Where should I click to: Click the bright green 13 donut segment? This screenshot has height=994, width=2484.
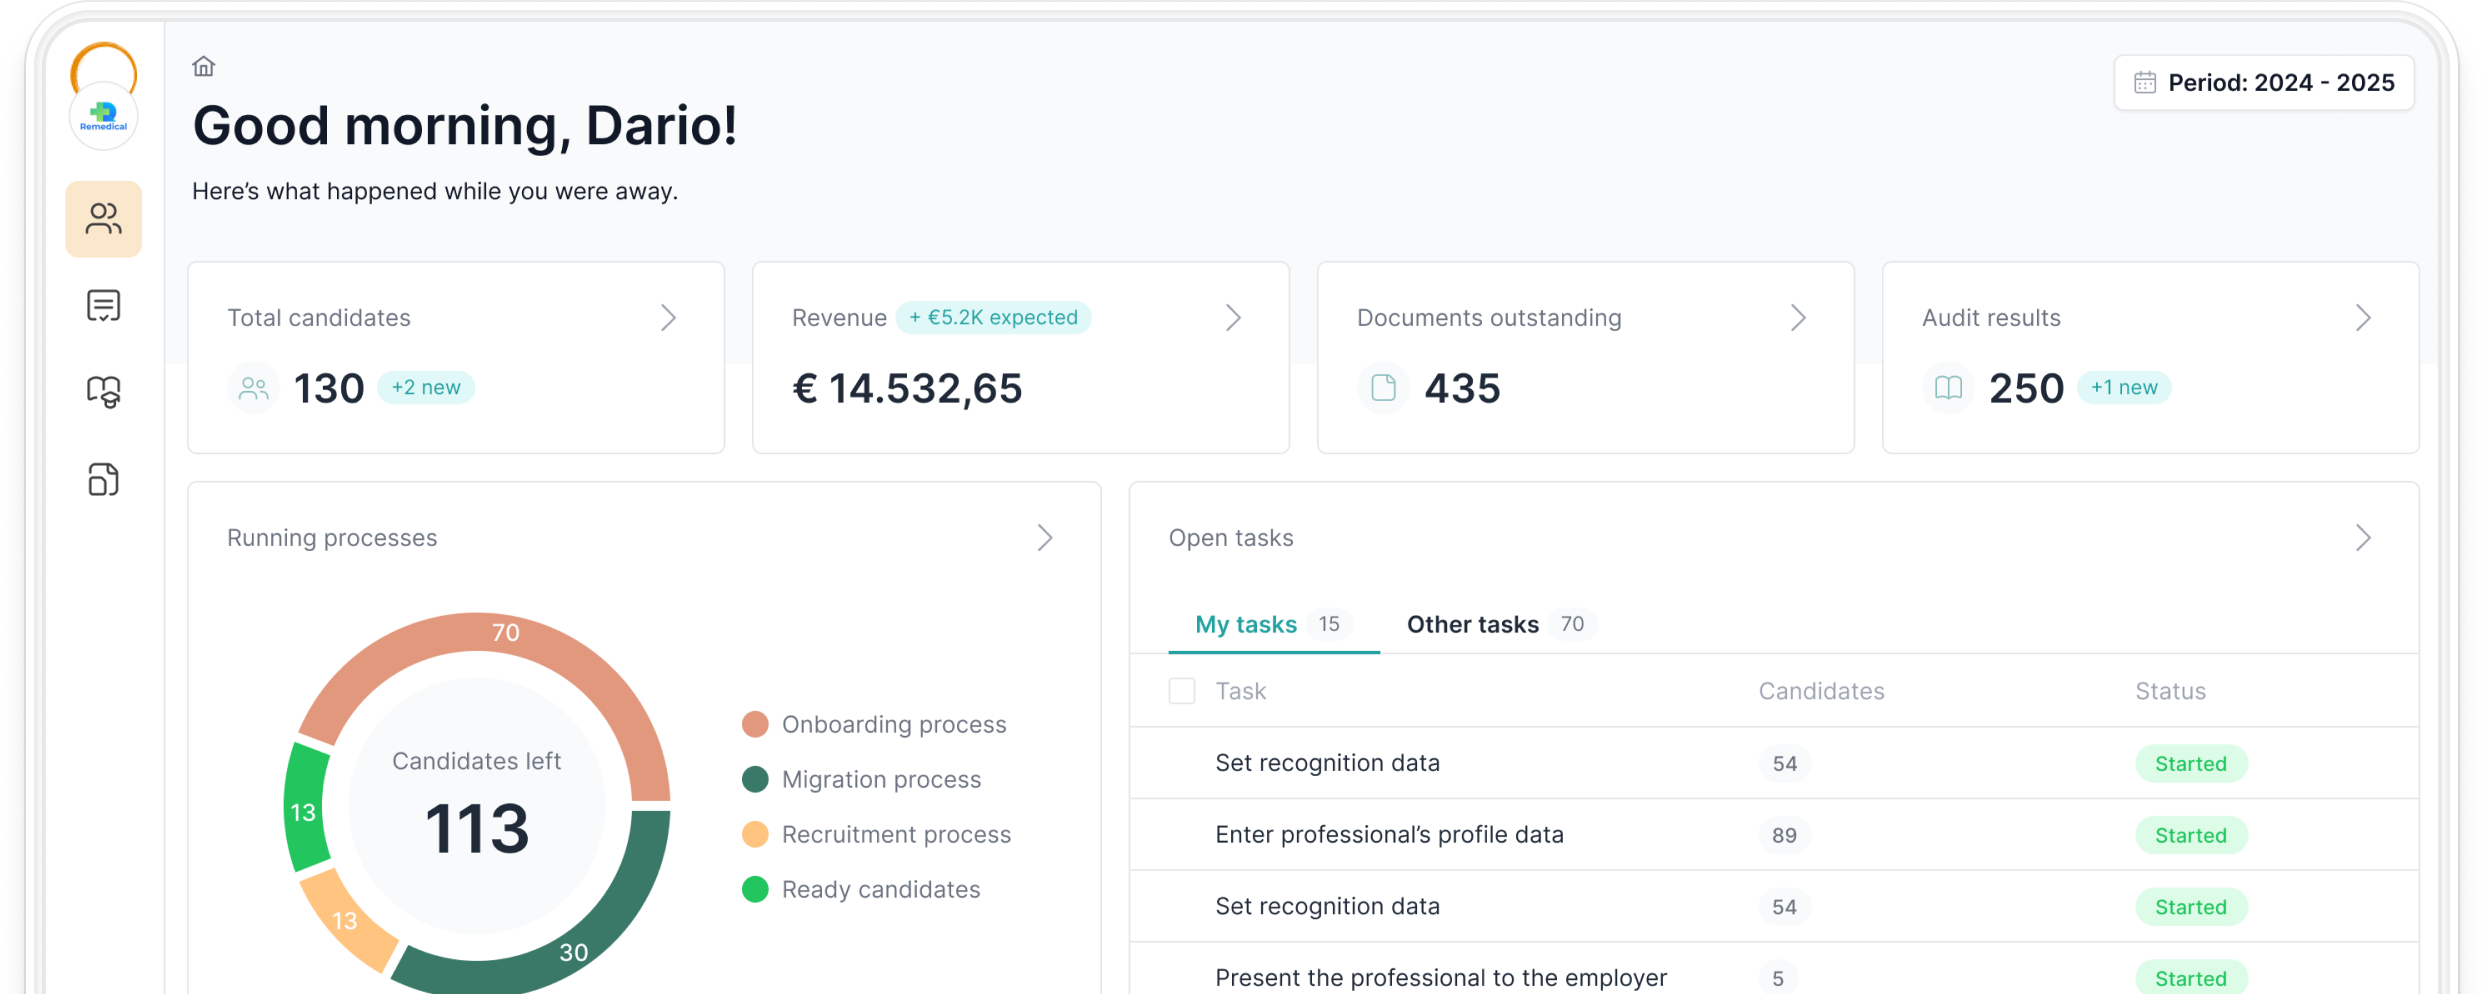pyautogui.click(x=304, y=812)
